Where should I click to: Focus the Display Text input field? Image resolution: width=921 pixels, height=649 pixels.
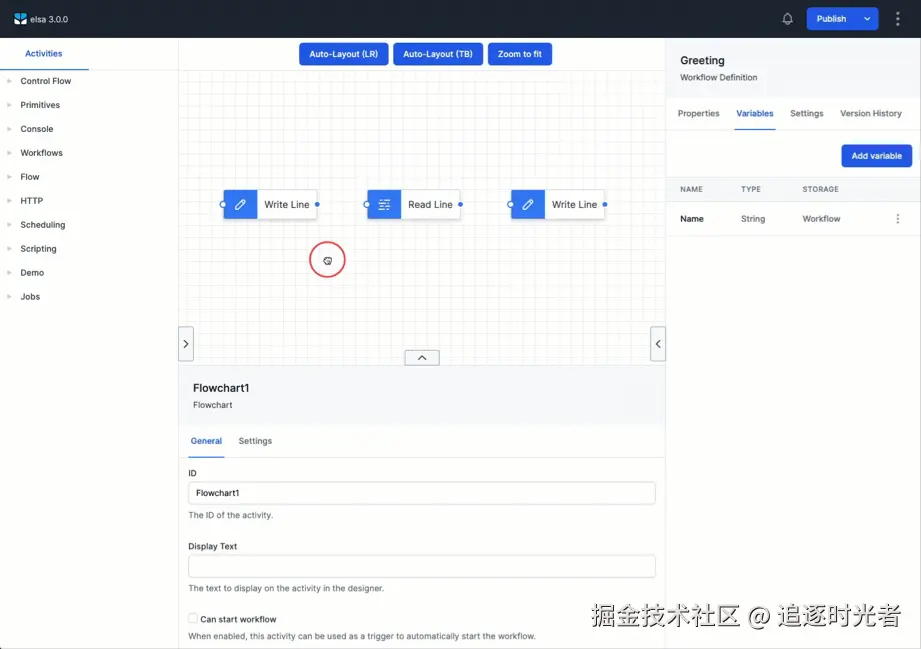tap(422, 566)
